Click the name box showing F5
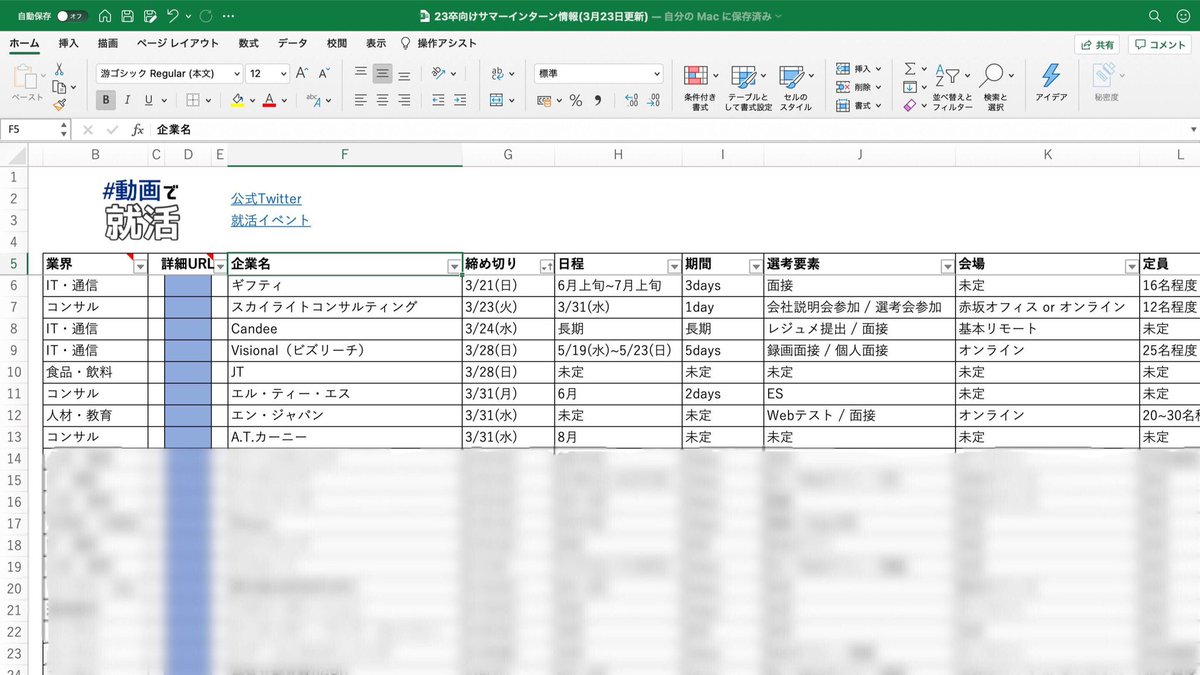 coord(30,130)
